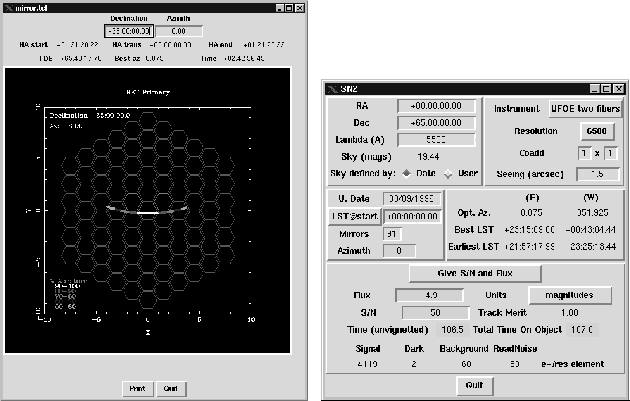Image resolution: width=630 pixels, height=401 pixels.
Task: Click the S/N input field showing 50
Action: tap(436, 313)
